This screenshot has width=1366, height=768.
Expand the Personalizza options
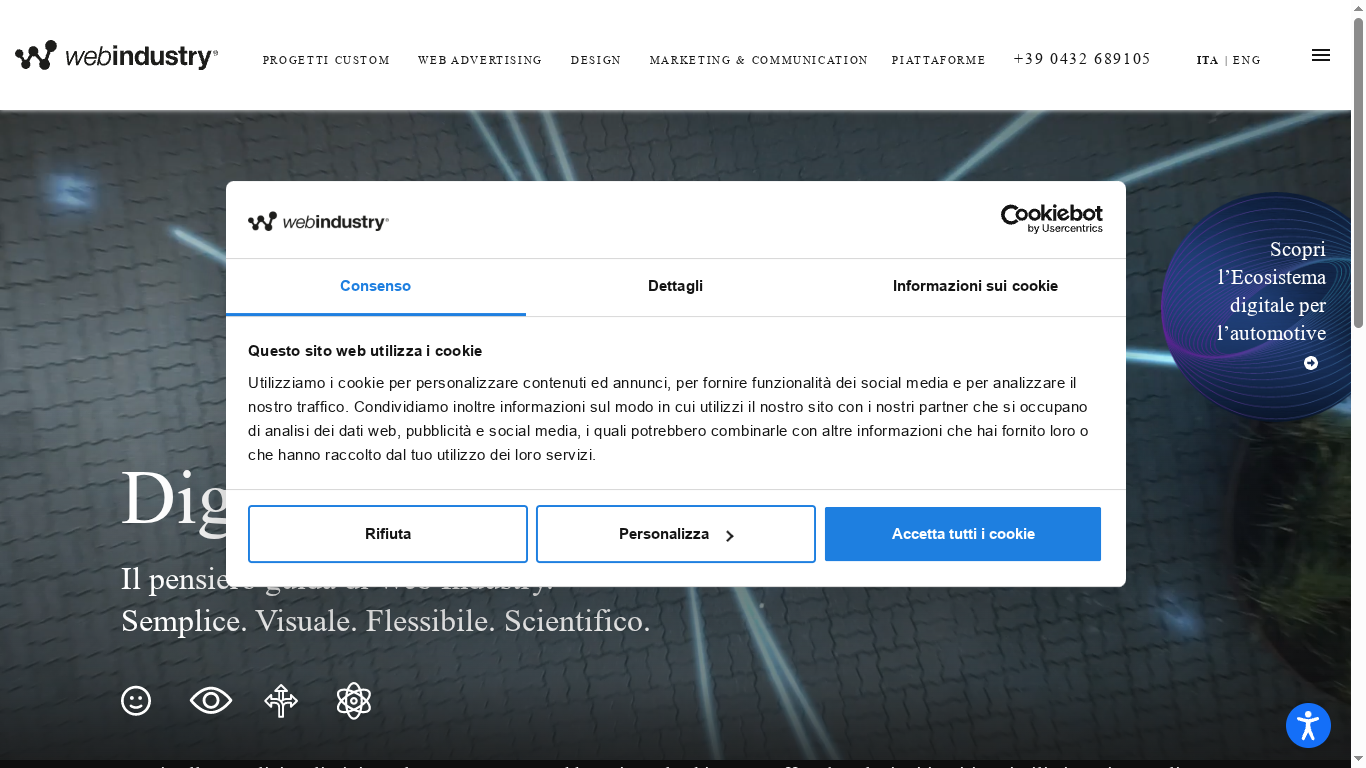coord(675,533)
